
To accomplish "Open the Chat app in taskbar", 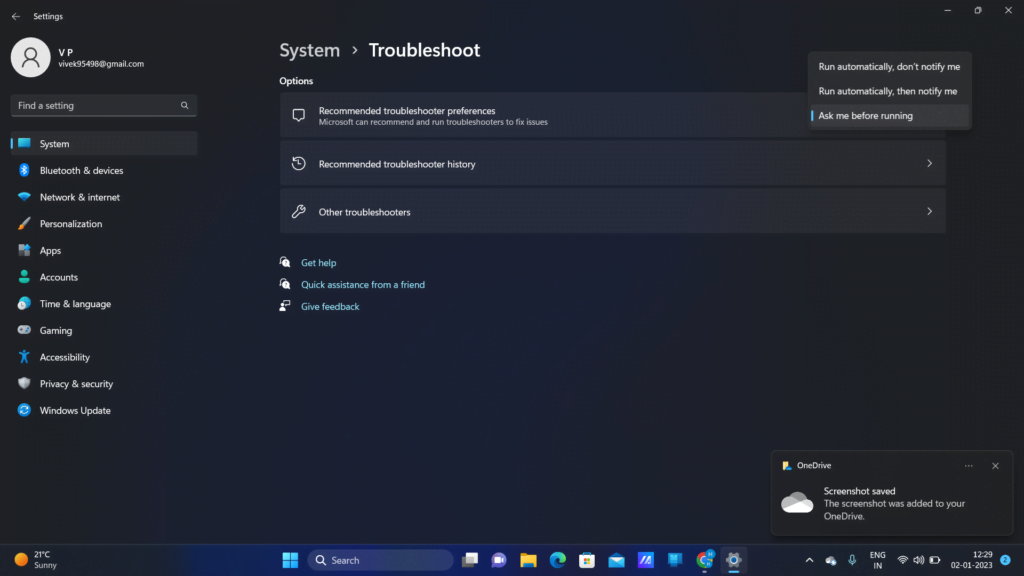I will (499, 560).
